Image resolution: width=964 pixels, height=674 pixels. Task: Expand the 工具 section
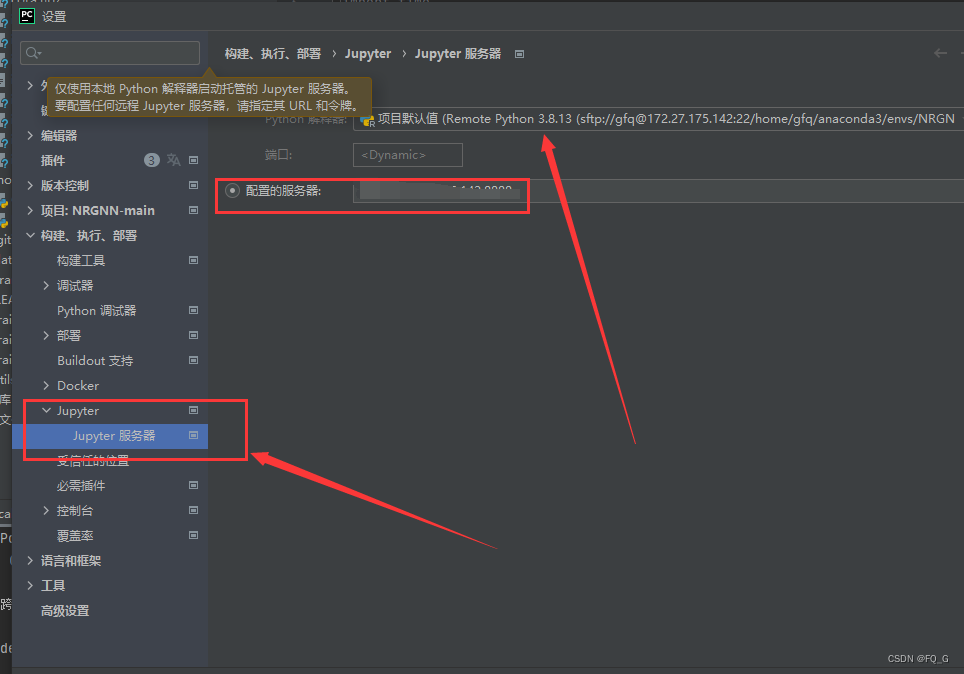pyautogui.click(x=30, y=585)
